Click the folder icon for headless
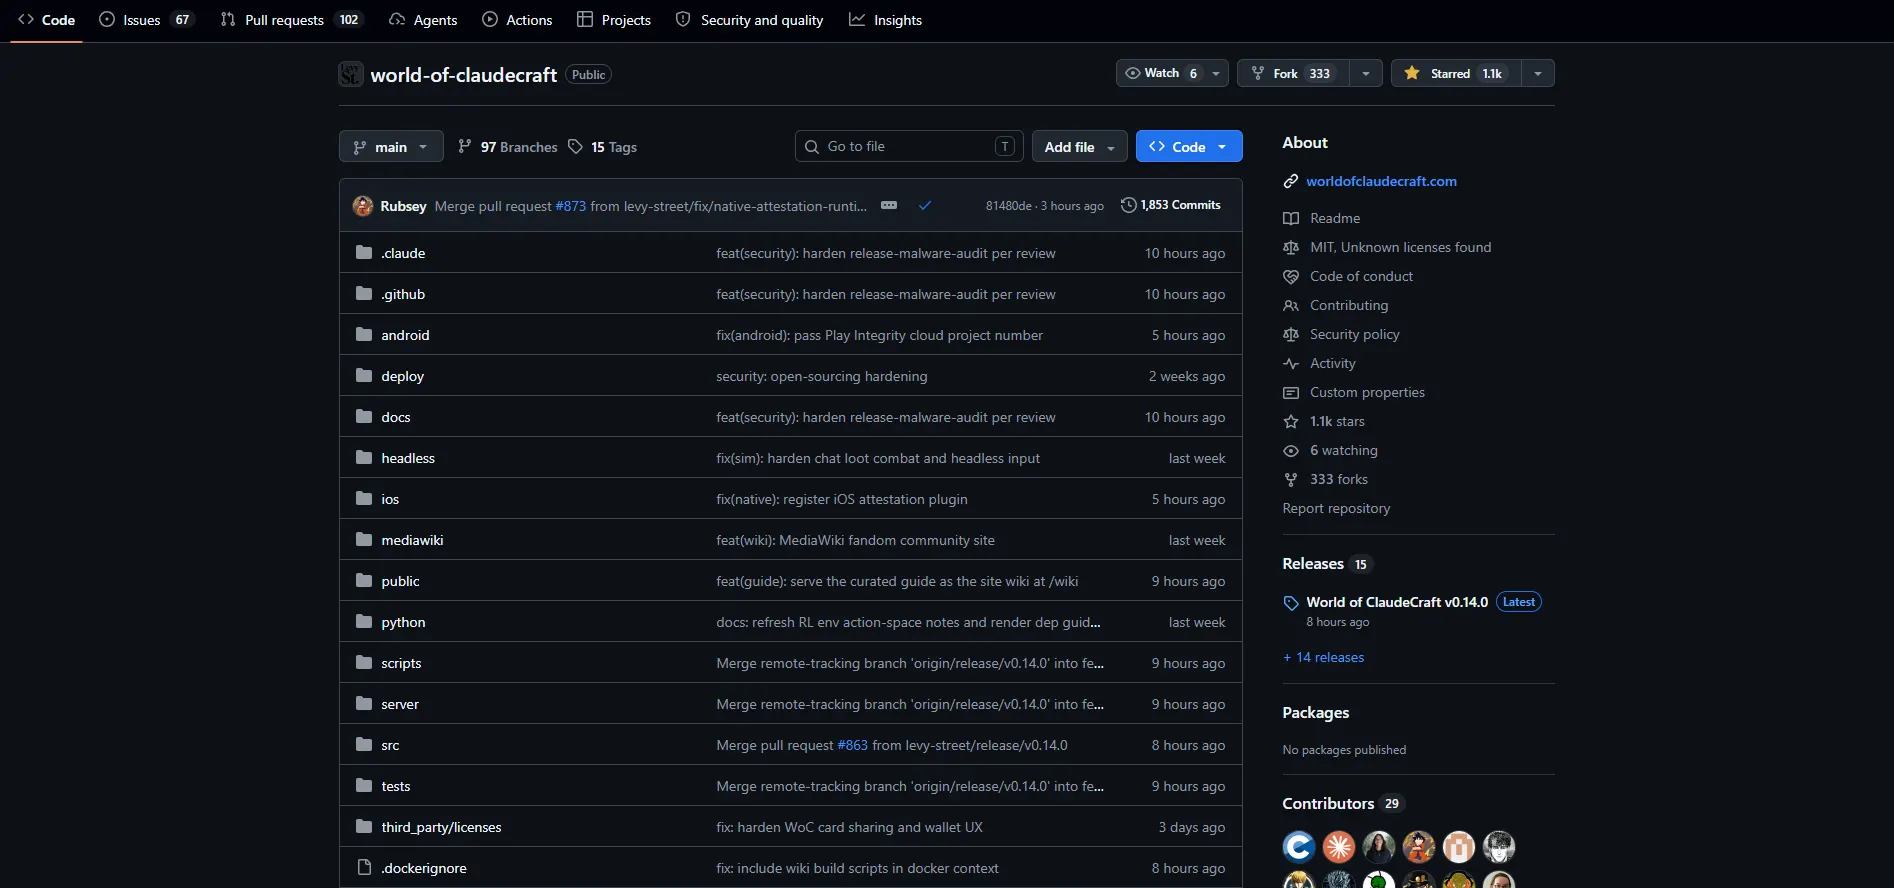Viewport: 1894px width, 888px height. pos(364,458)
